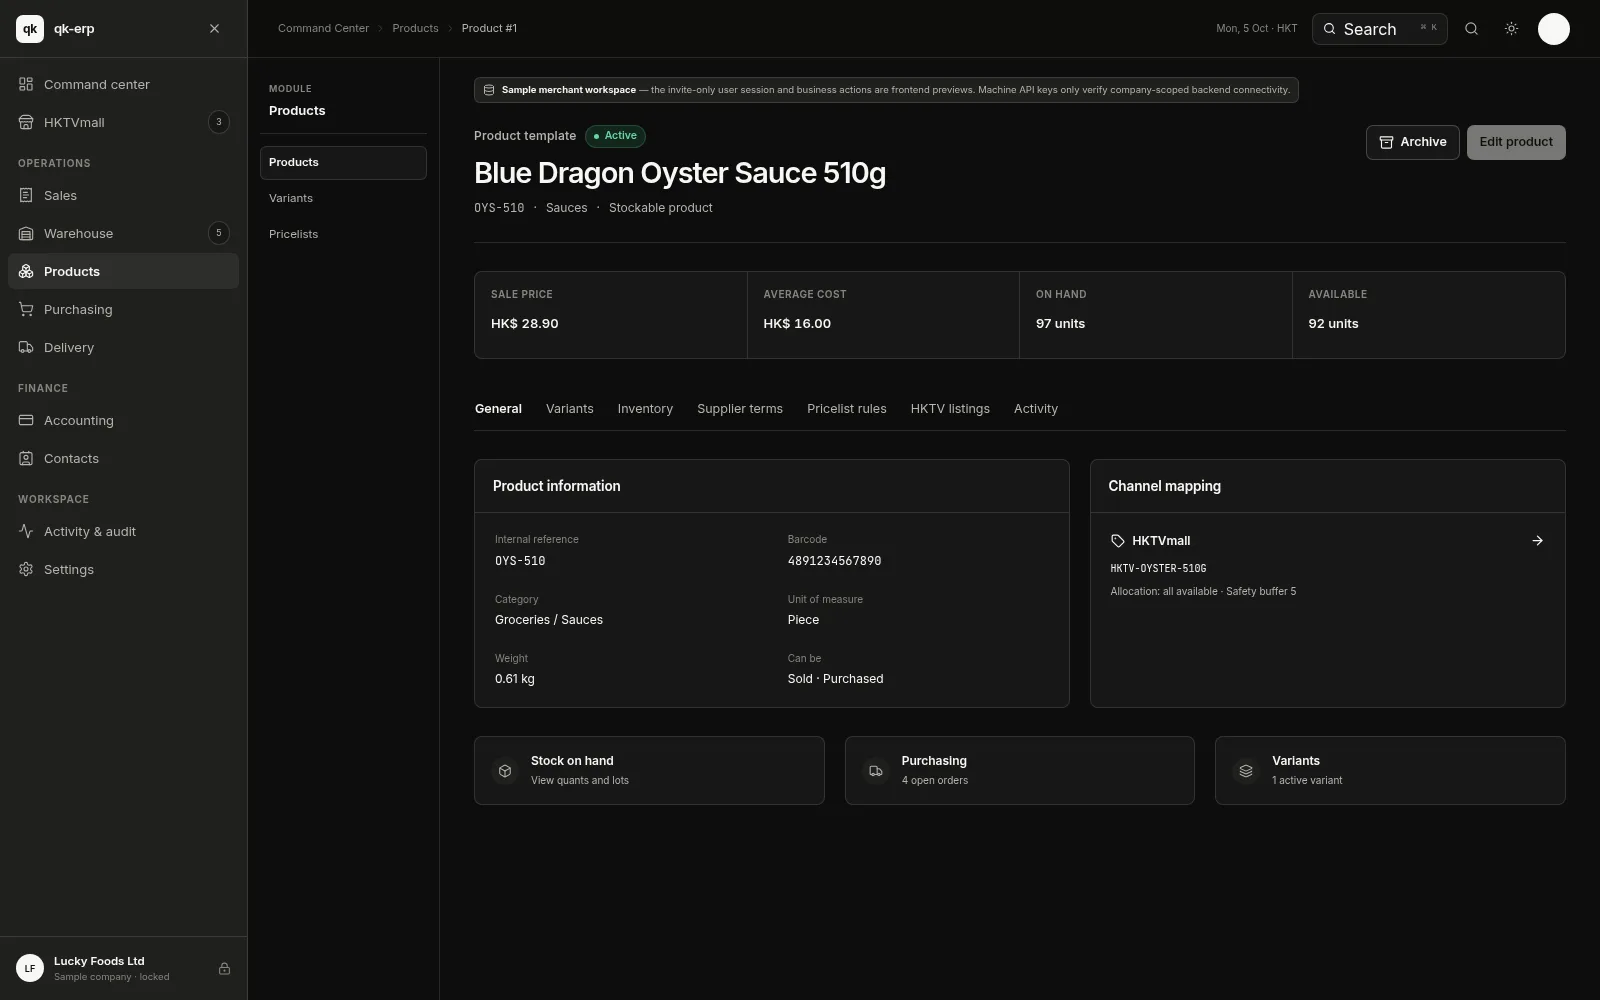Click the Mon, 5 Oct · HKT date
The height and width of the screenshot is (1000, 1600).
point(1256,28)
